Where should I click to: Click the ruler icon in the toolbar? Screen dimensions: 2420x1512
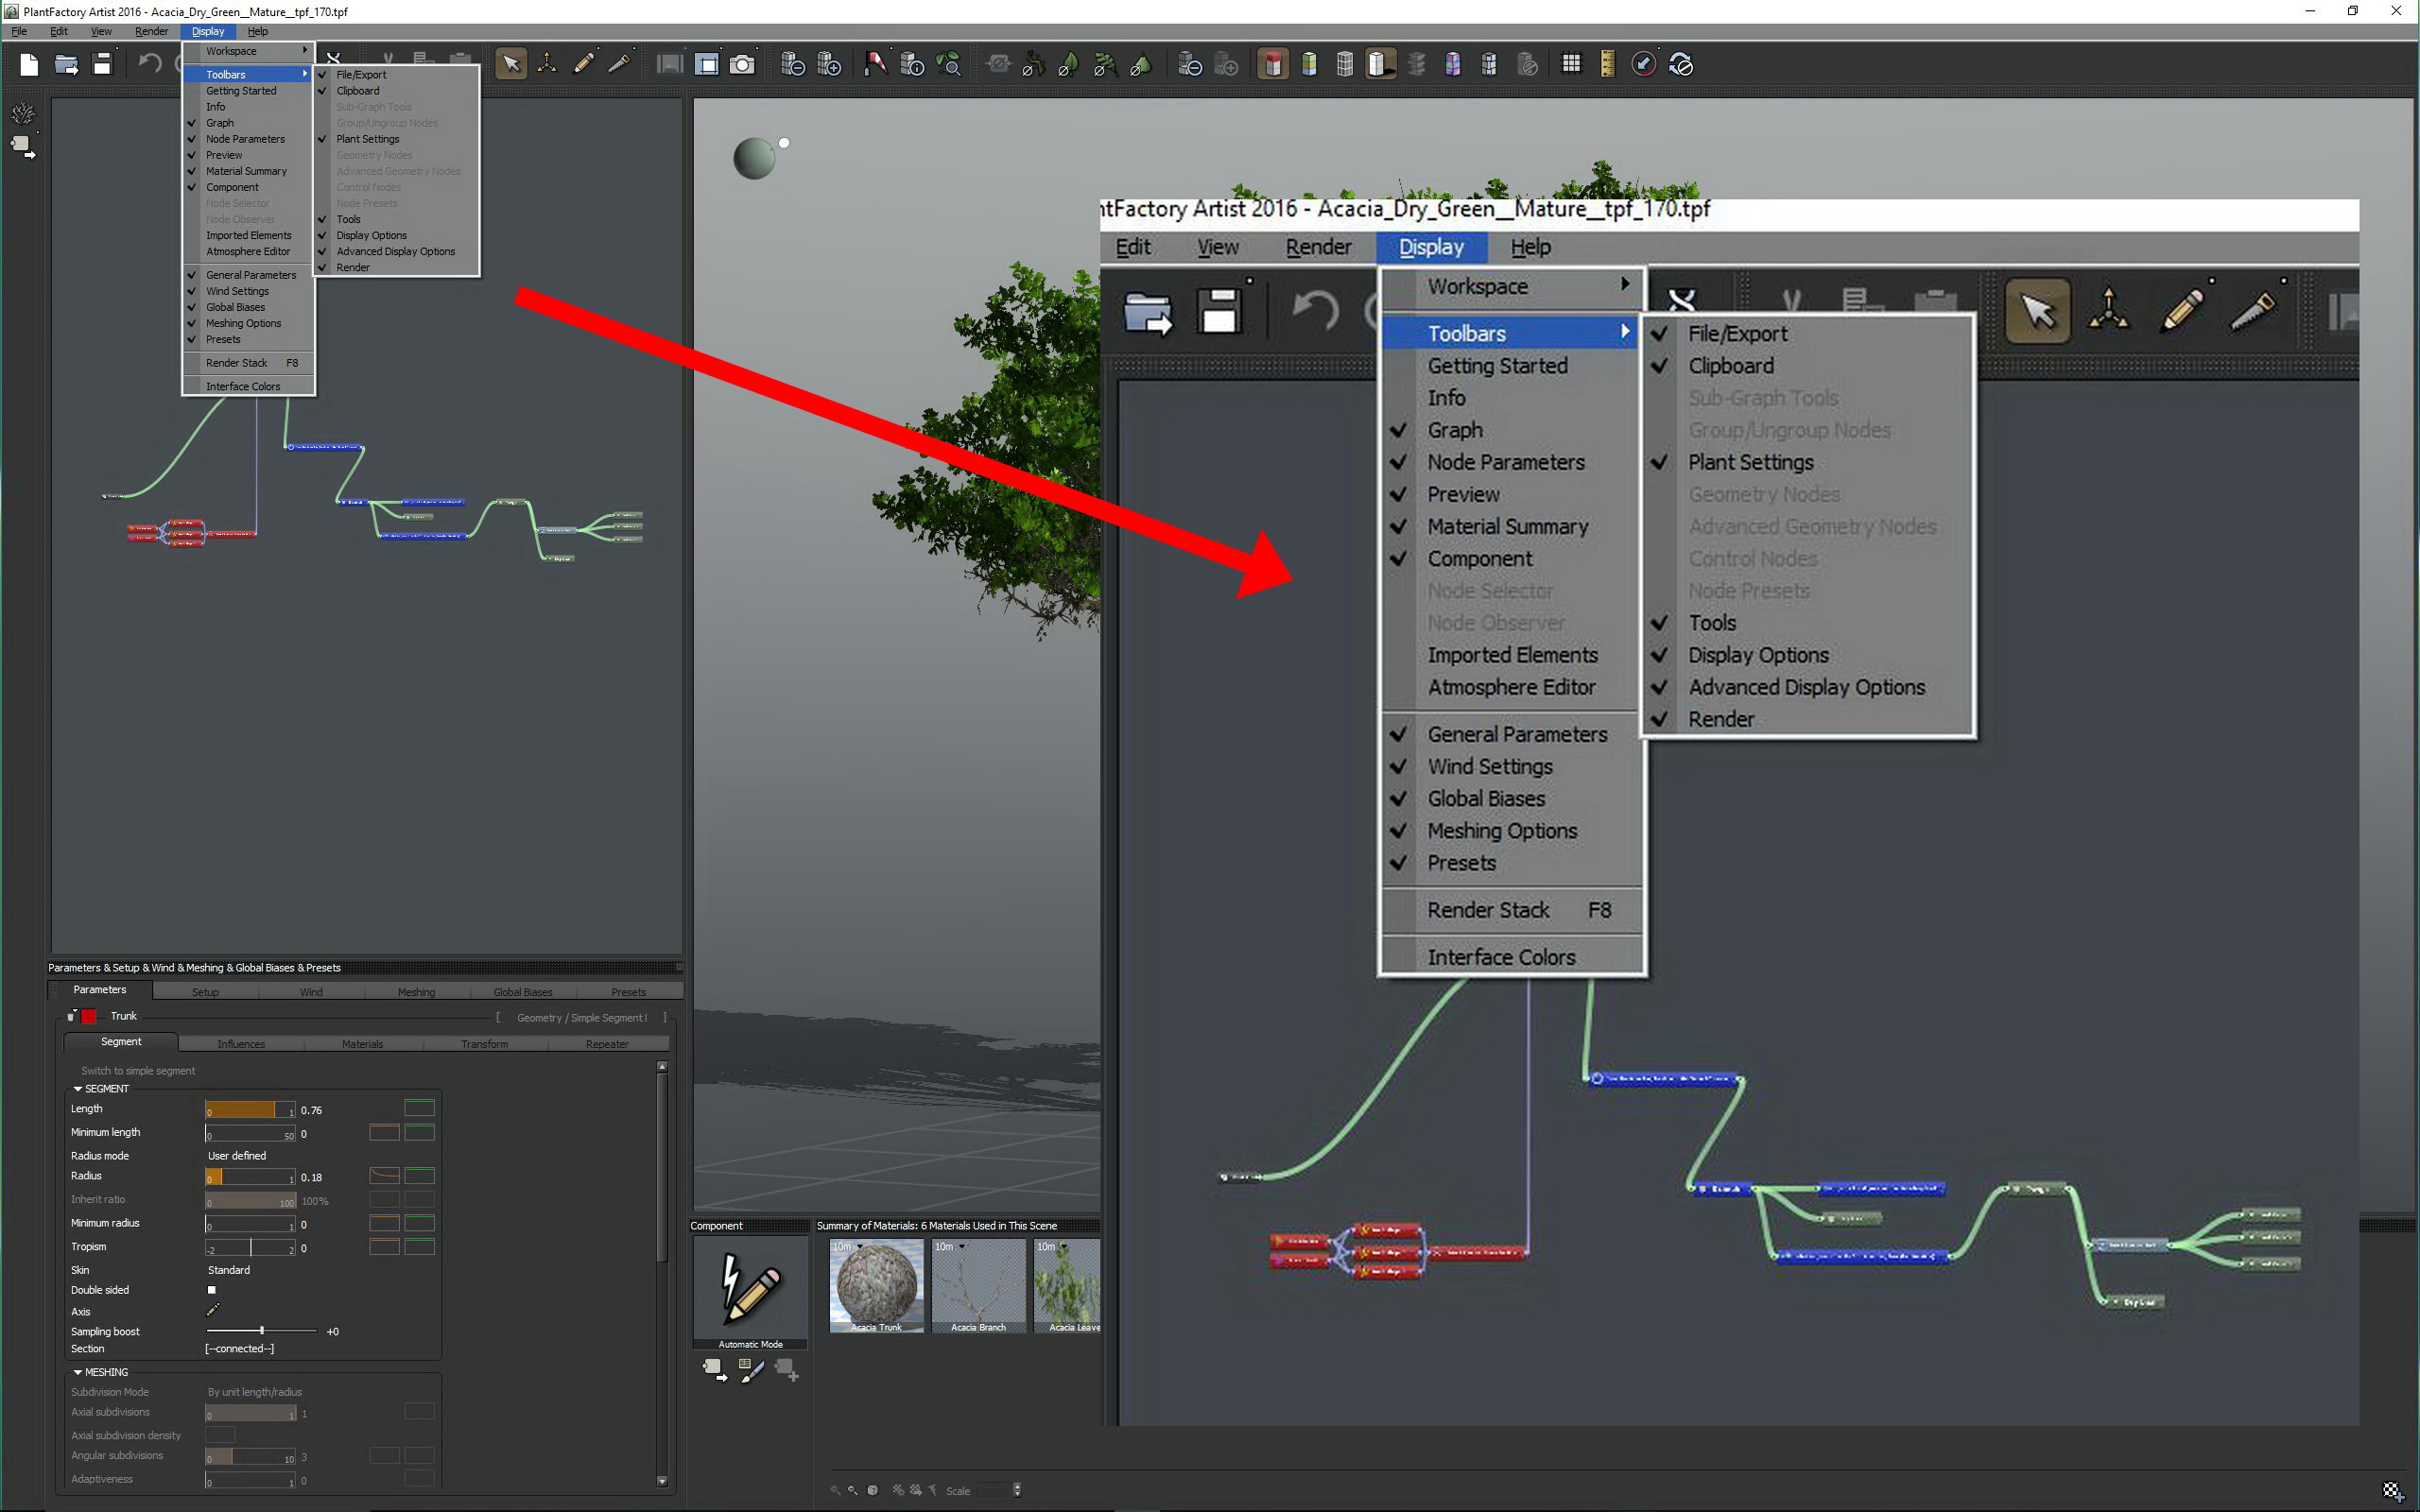(x=1607, y=65)
